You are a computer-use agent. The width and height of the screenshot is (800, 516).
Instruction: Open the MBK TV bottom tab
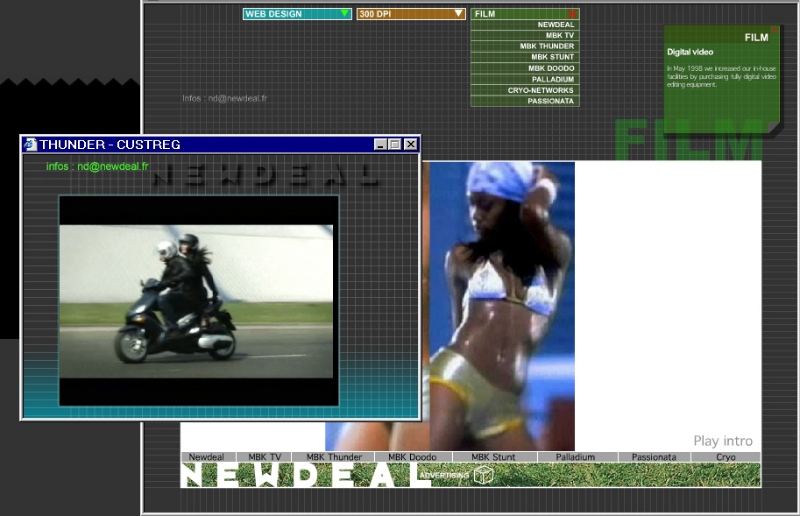264,457
